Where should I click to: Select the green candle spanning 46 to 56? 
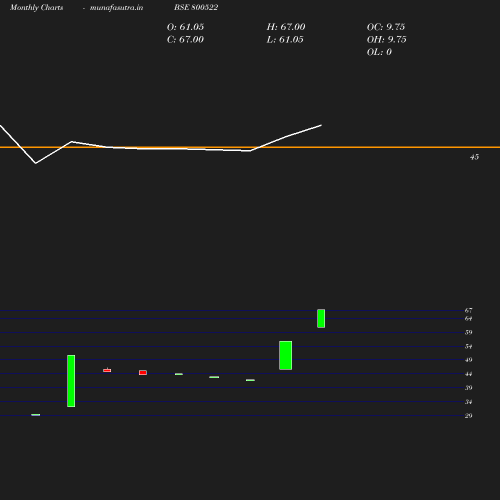coord(286,355)
